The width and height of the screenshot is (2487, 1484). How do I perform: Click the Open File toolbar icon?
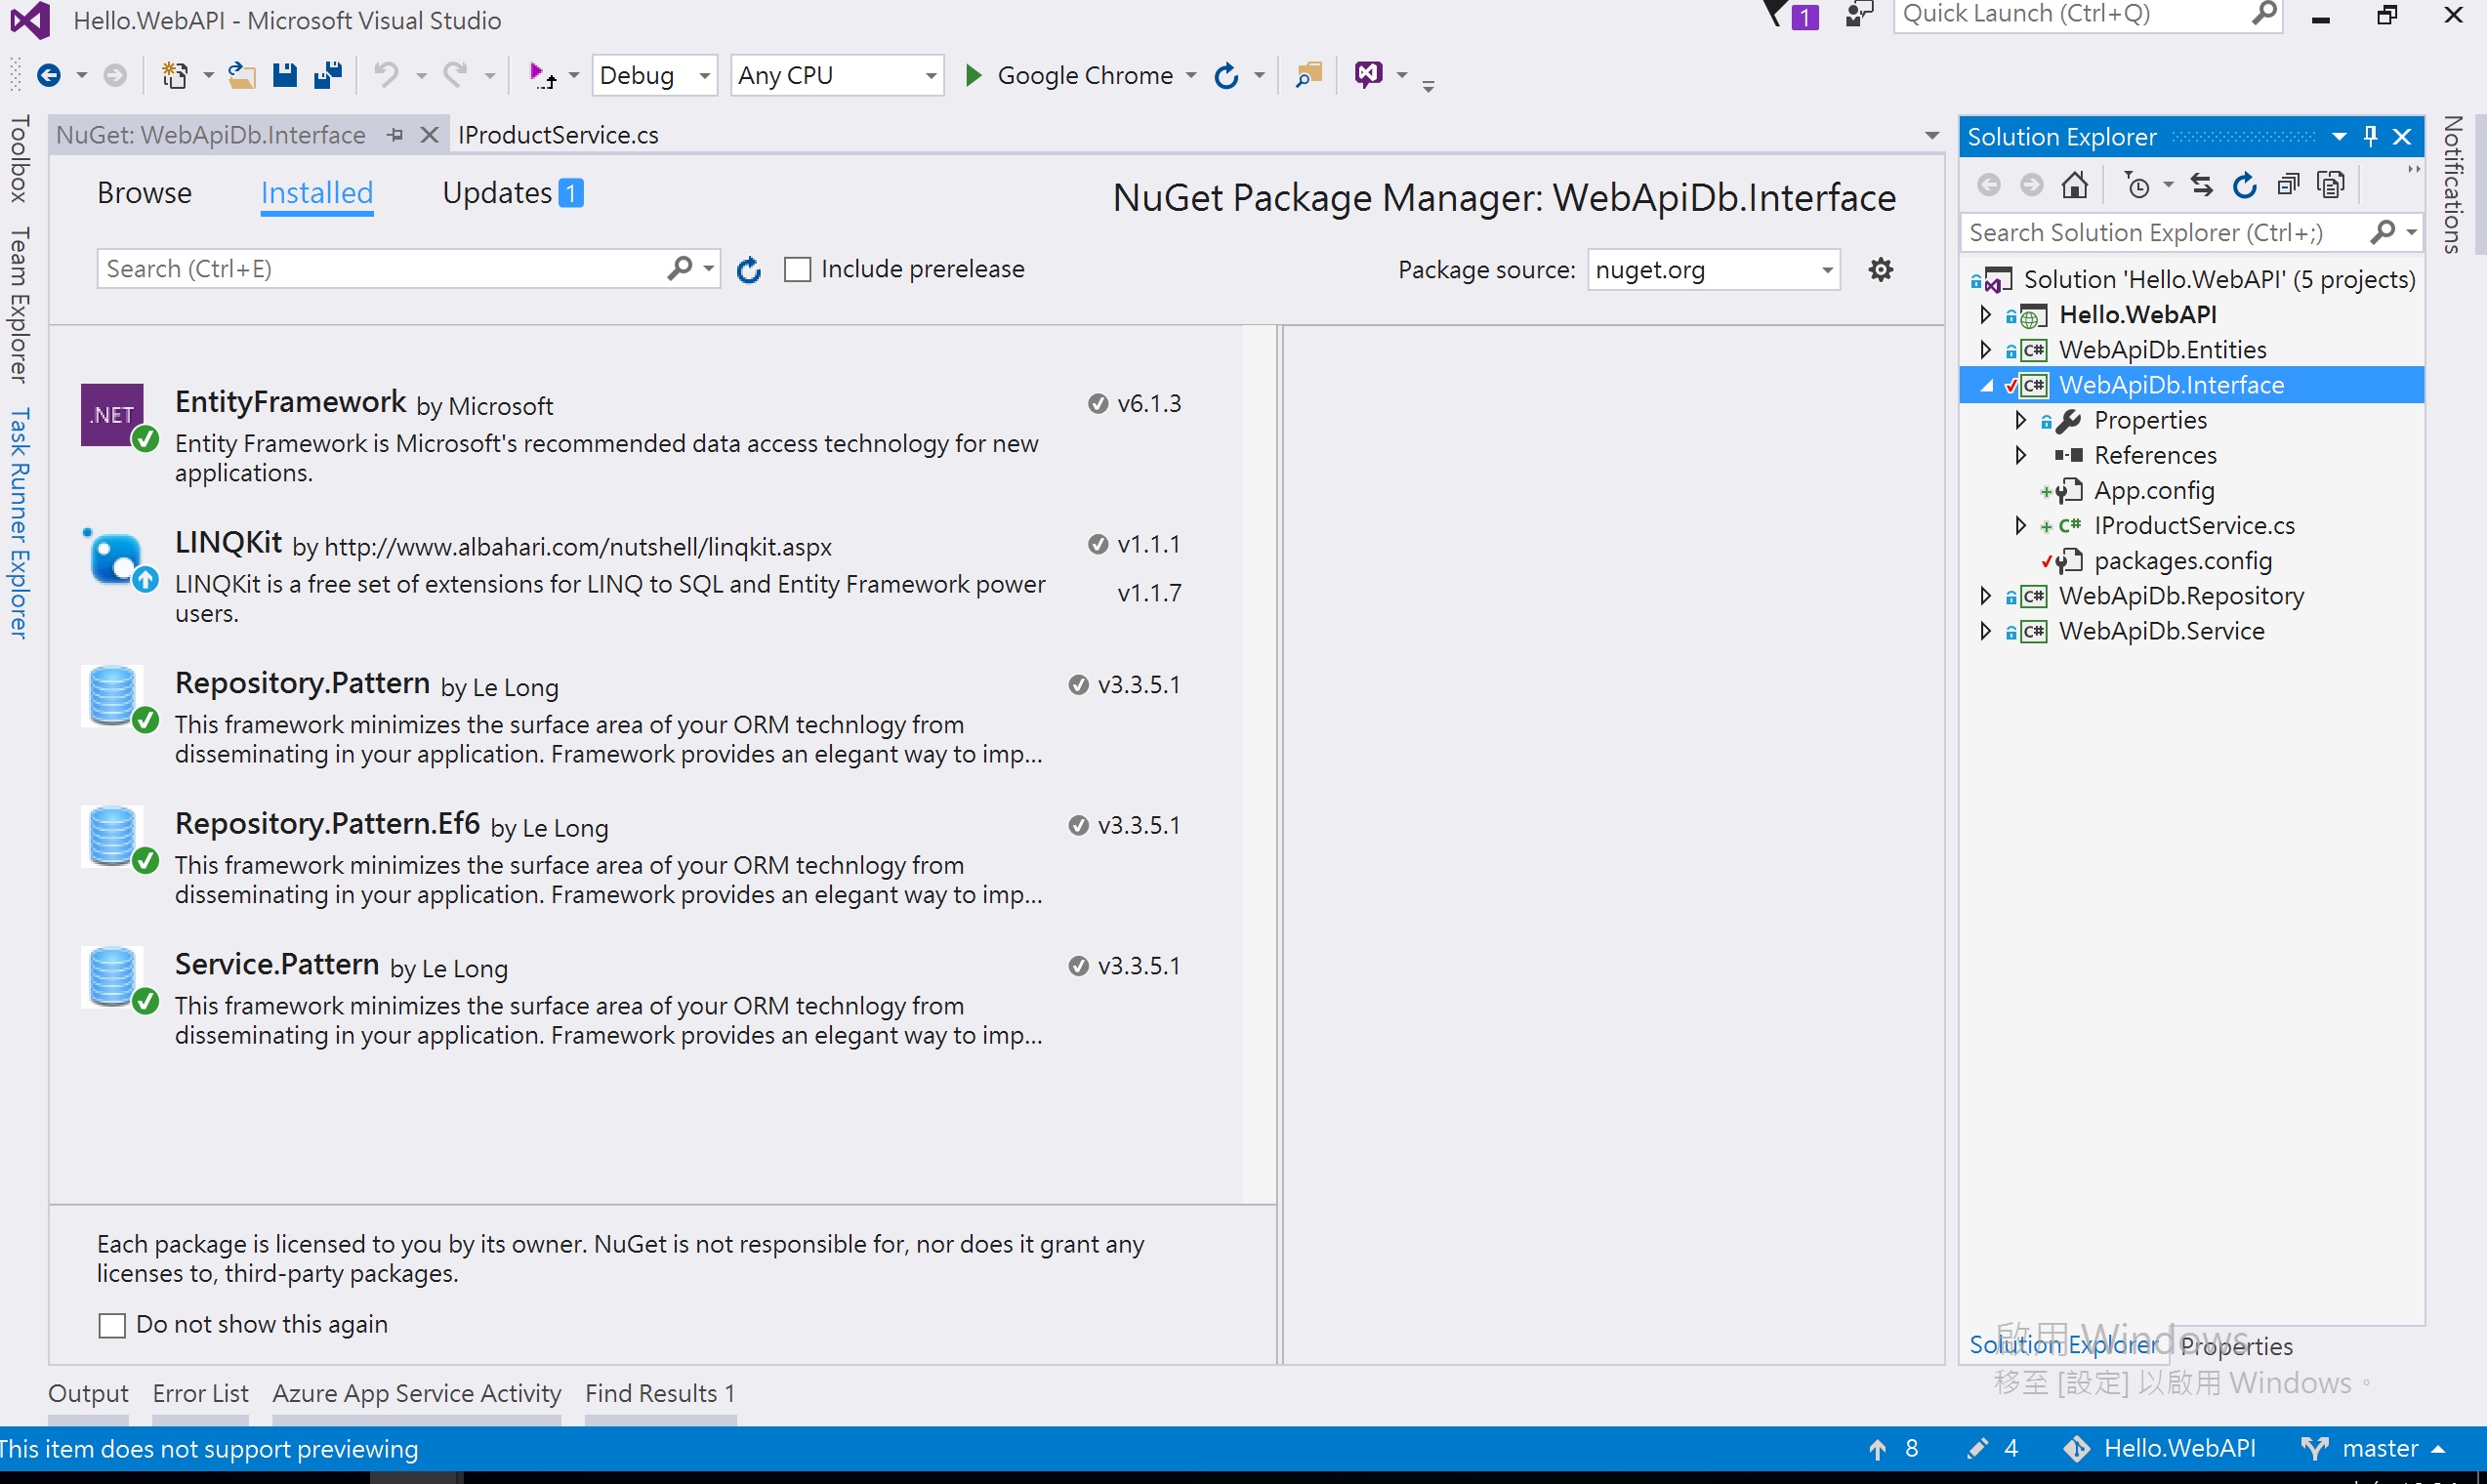pos(241,75)
